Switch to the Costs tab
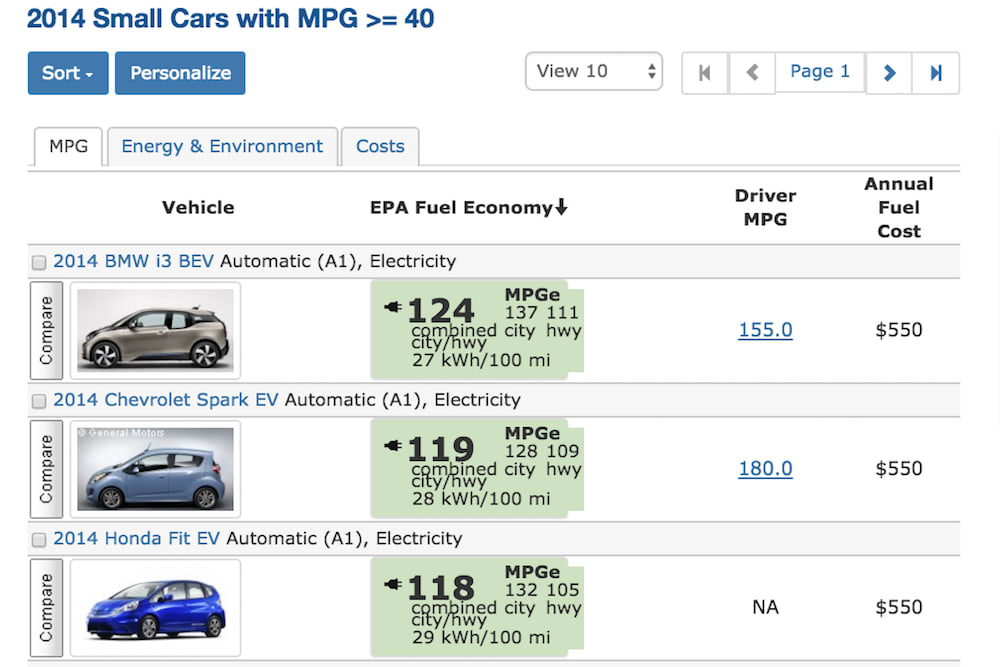 point(380,147)
